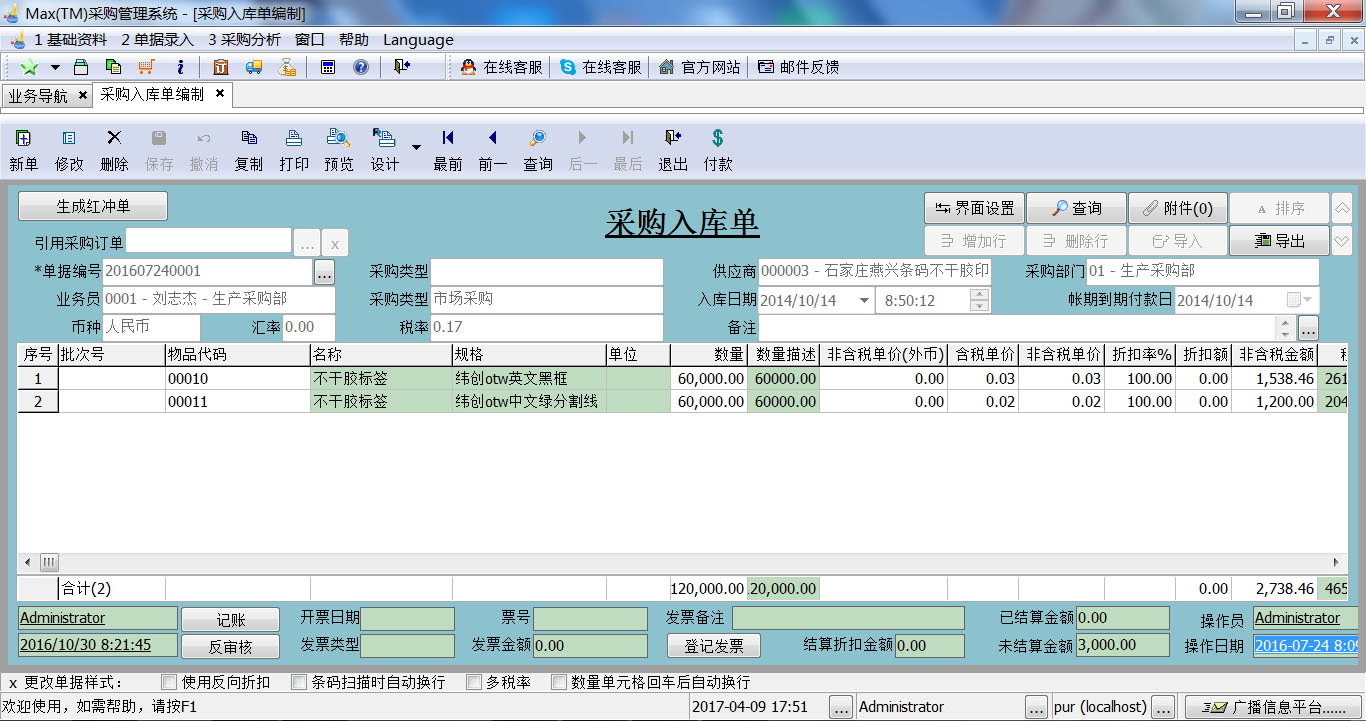Click the 查询 search toolbar icon
The width and height of the screenshot is (1366, 721).
[538, 150]
